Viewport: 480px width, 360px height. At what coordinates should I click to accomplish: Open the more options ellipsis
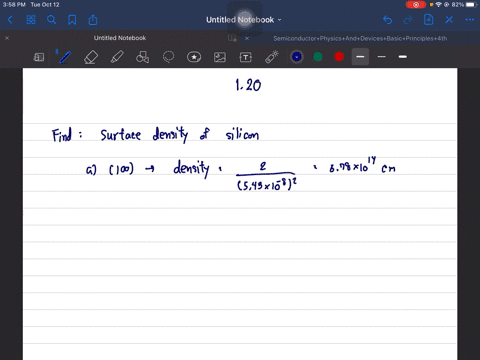[469, 20]
